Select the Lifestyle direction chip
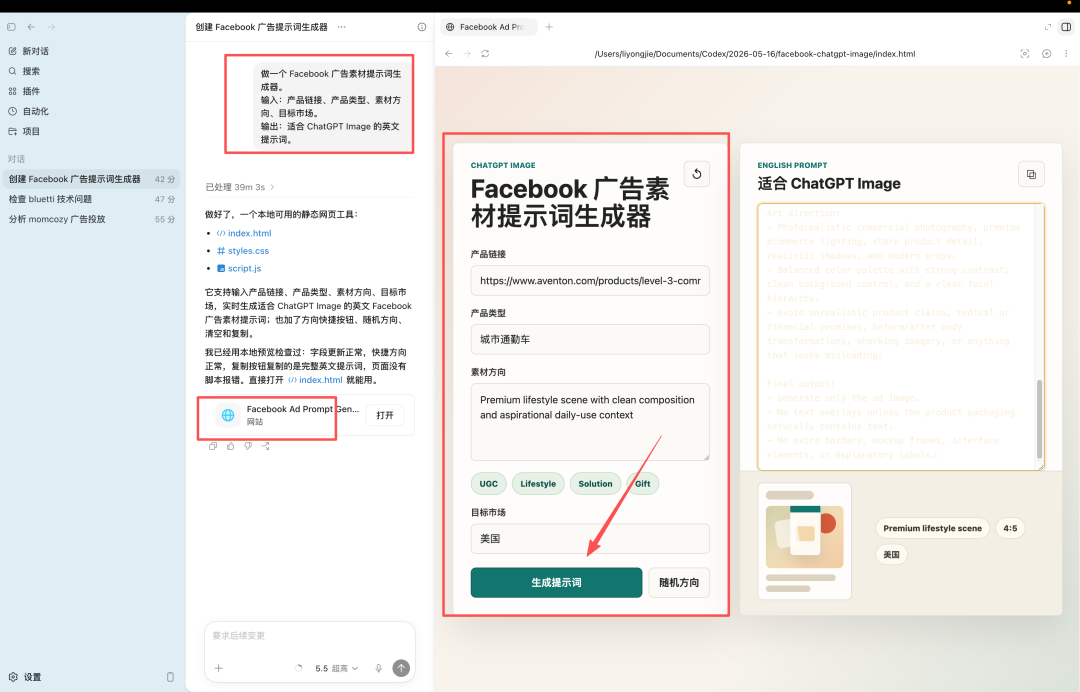The height and width of the screenshot is (692, 1080). (x=538, y=484)
